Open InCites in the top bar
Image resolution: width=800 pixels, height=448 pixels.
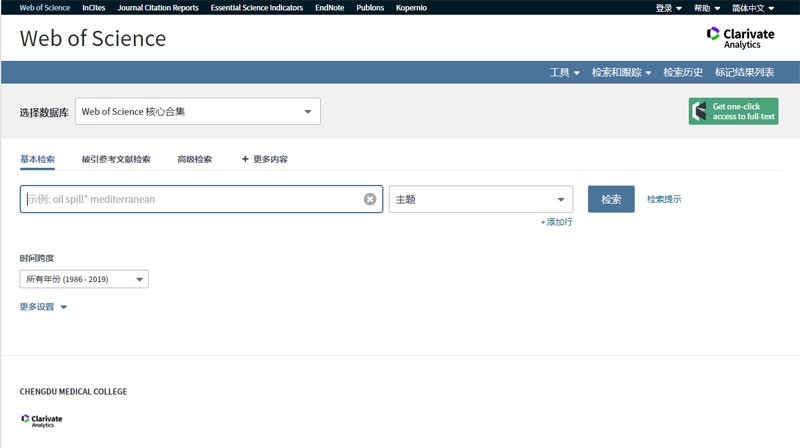click(x=94, y=8)
